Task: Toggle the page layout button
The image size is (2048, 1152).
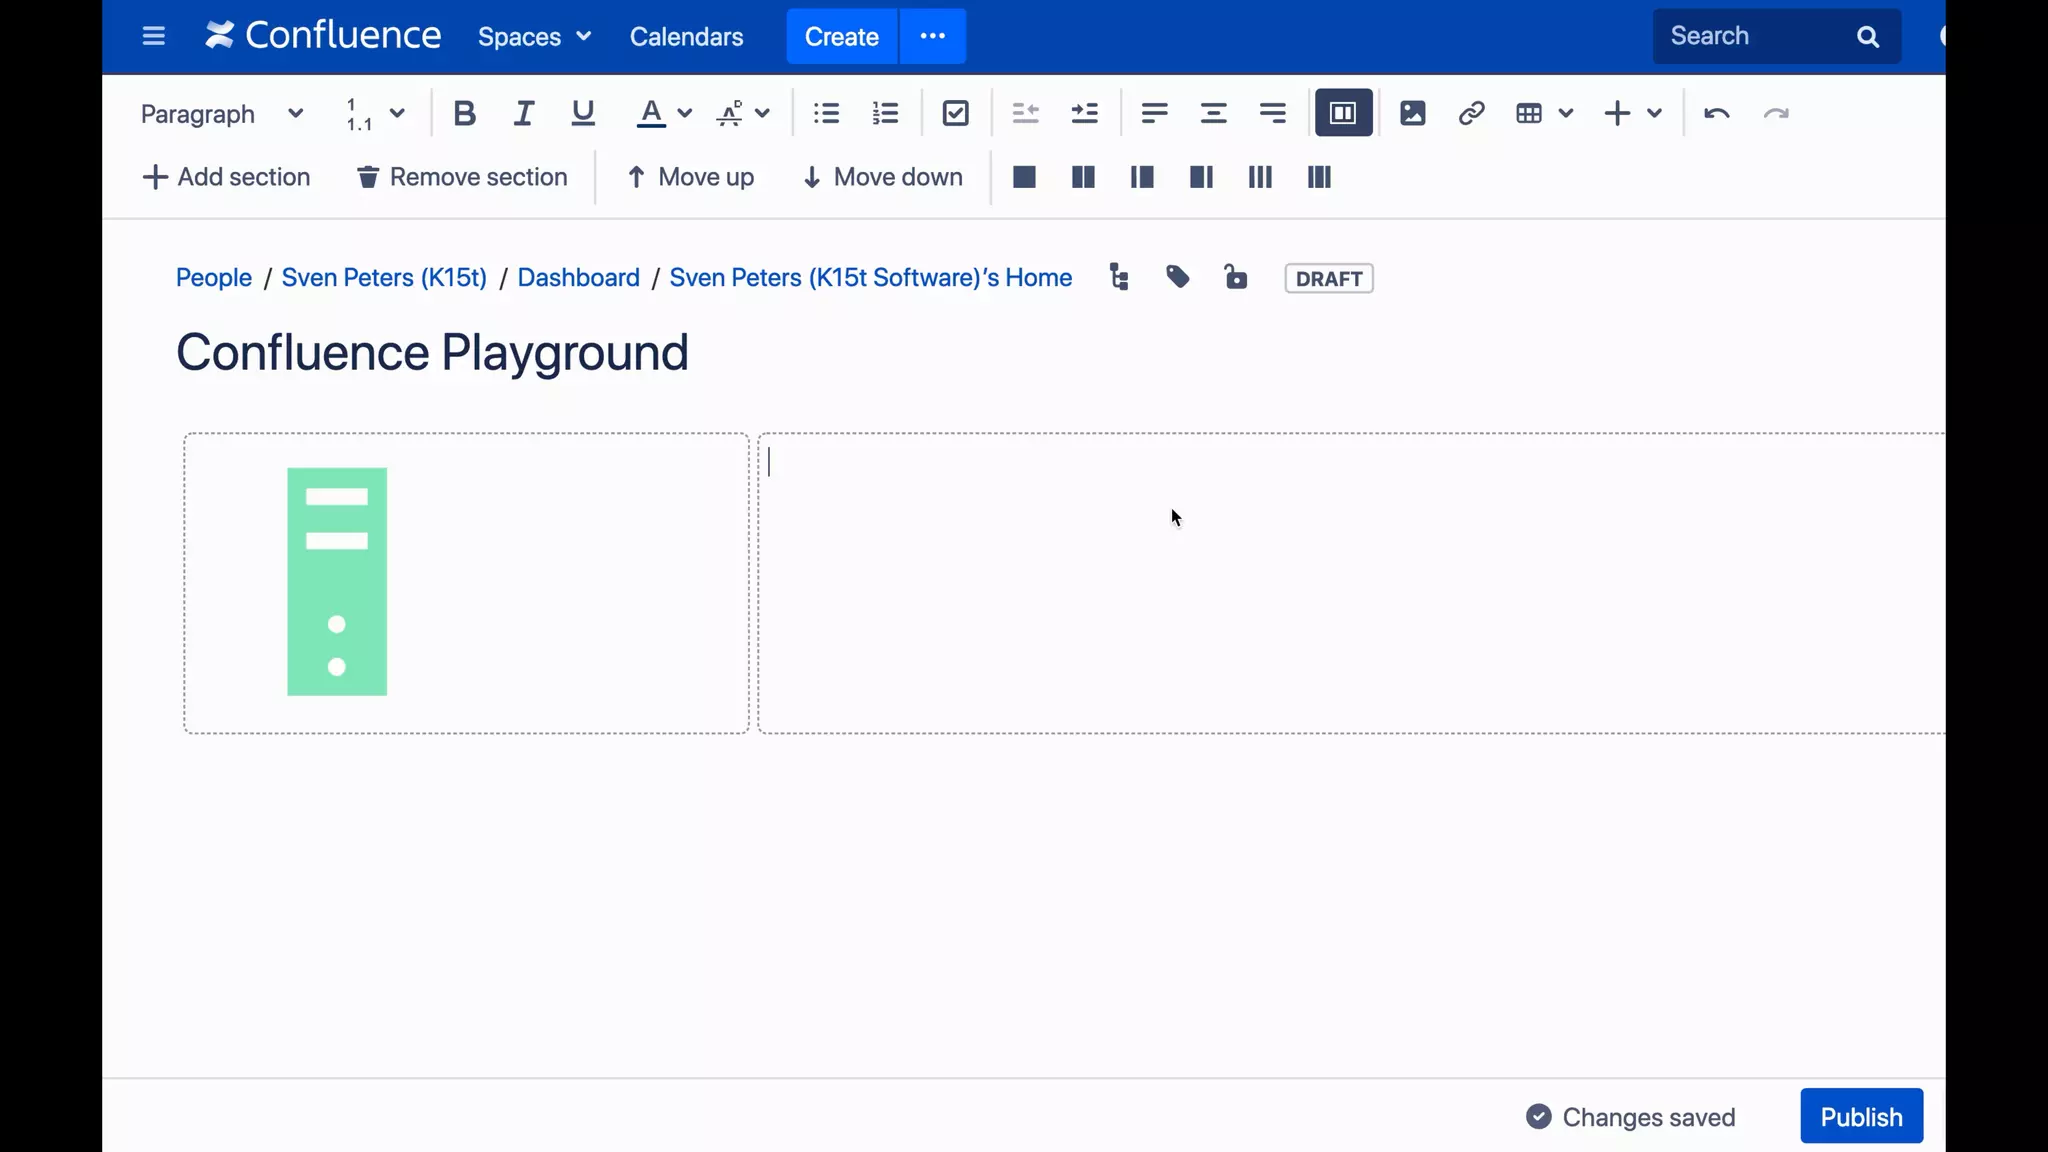Action: (1343, 114)
